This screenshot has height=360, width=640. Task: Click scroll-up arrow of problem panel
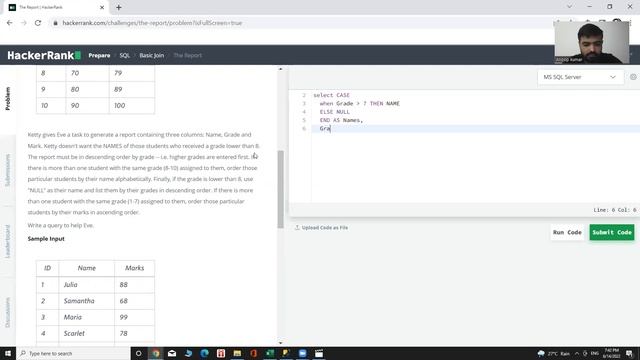(x=280, y=69)
